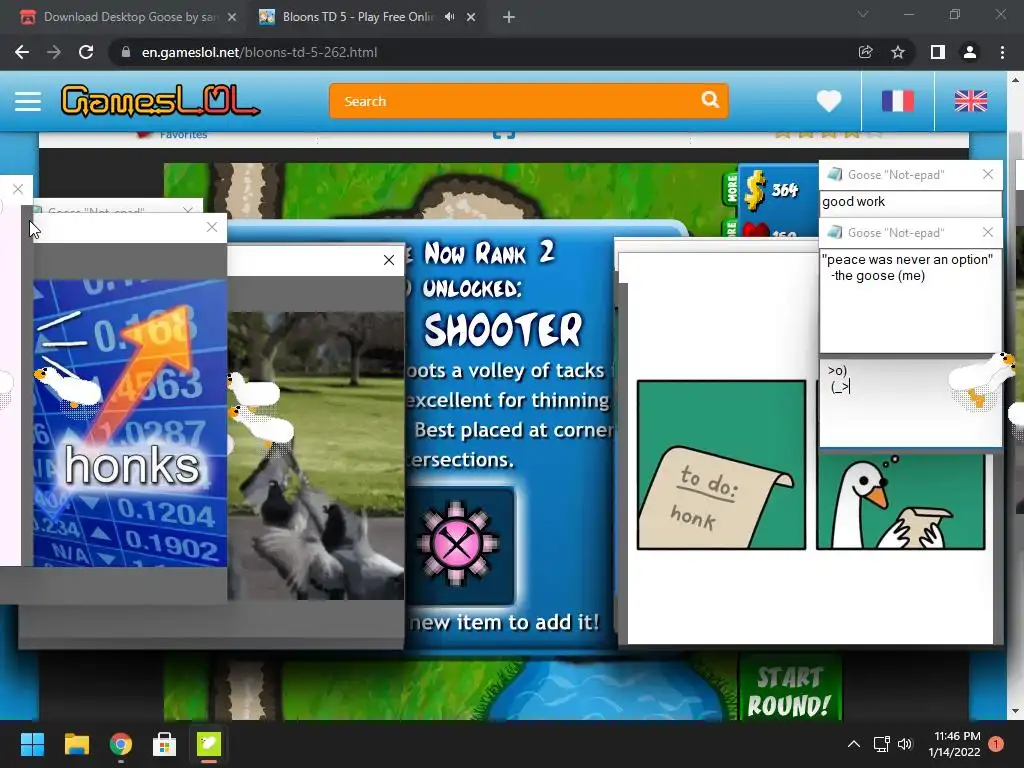1024x768 pixels.
Task: Close the 'good work' Not-epad window
Action: pos(987,174)
